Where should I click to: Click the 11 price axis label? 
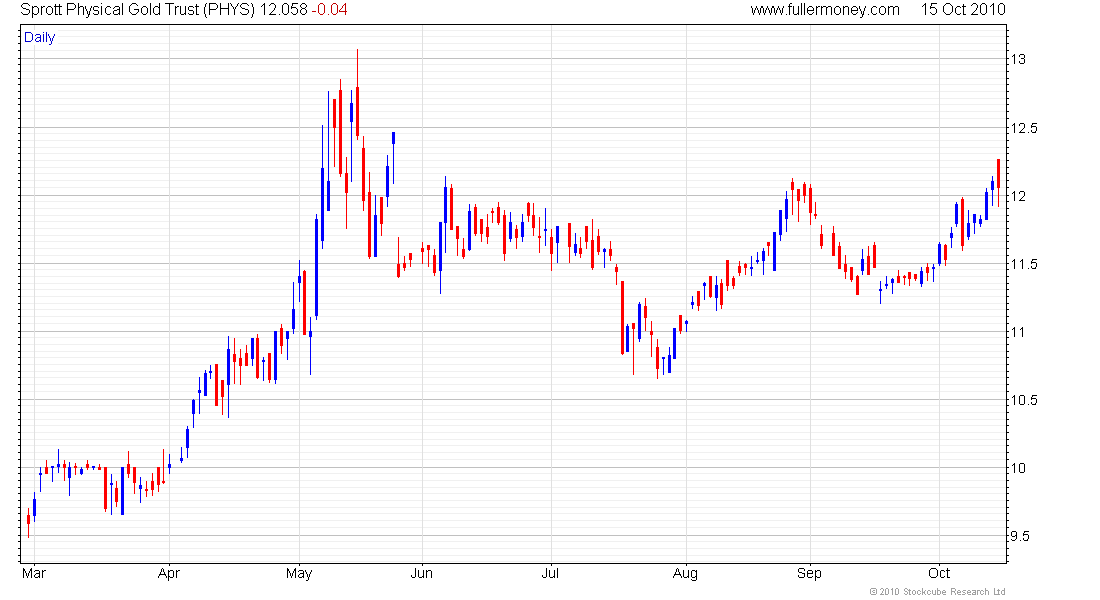[x=1018, y=332]
